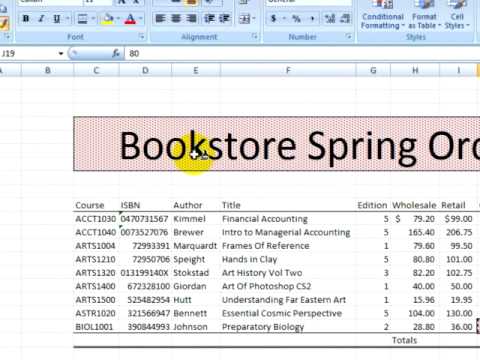Image resolution: width=480 pixels, height=360 pixels.
Task: Apply Comma Style
Action: tap(312, 19)
